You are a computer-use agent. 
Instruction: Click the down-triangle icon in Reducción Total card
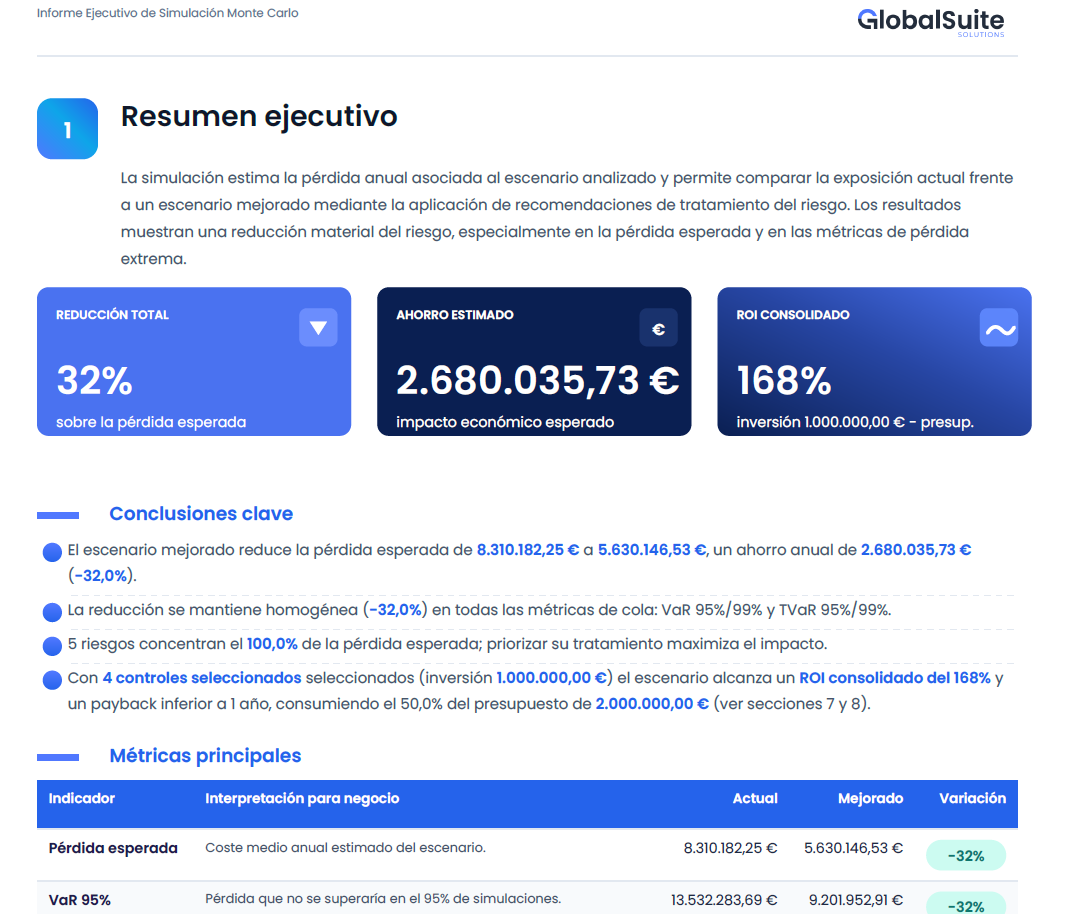pyautogui.click(x=318, y=328)
